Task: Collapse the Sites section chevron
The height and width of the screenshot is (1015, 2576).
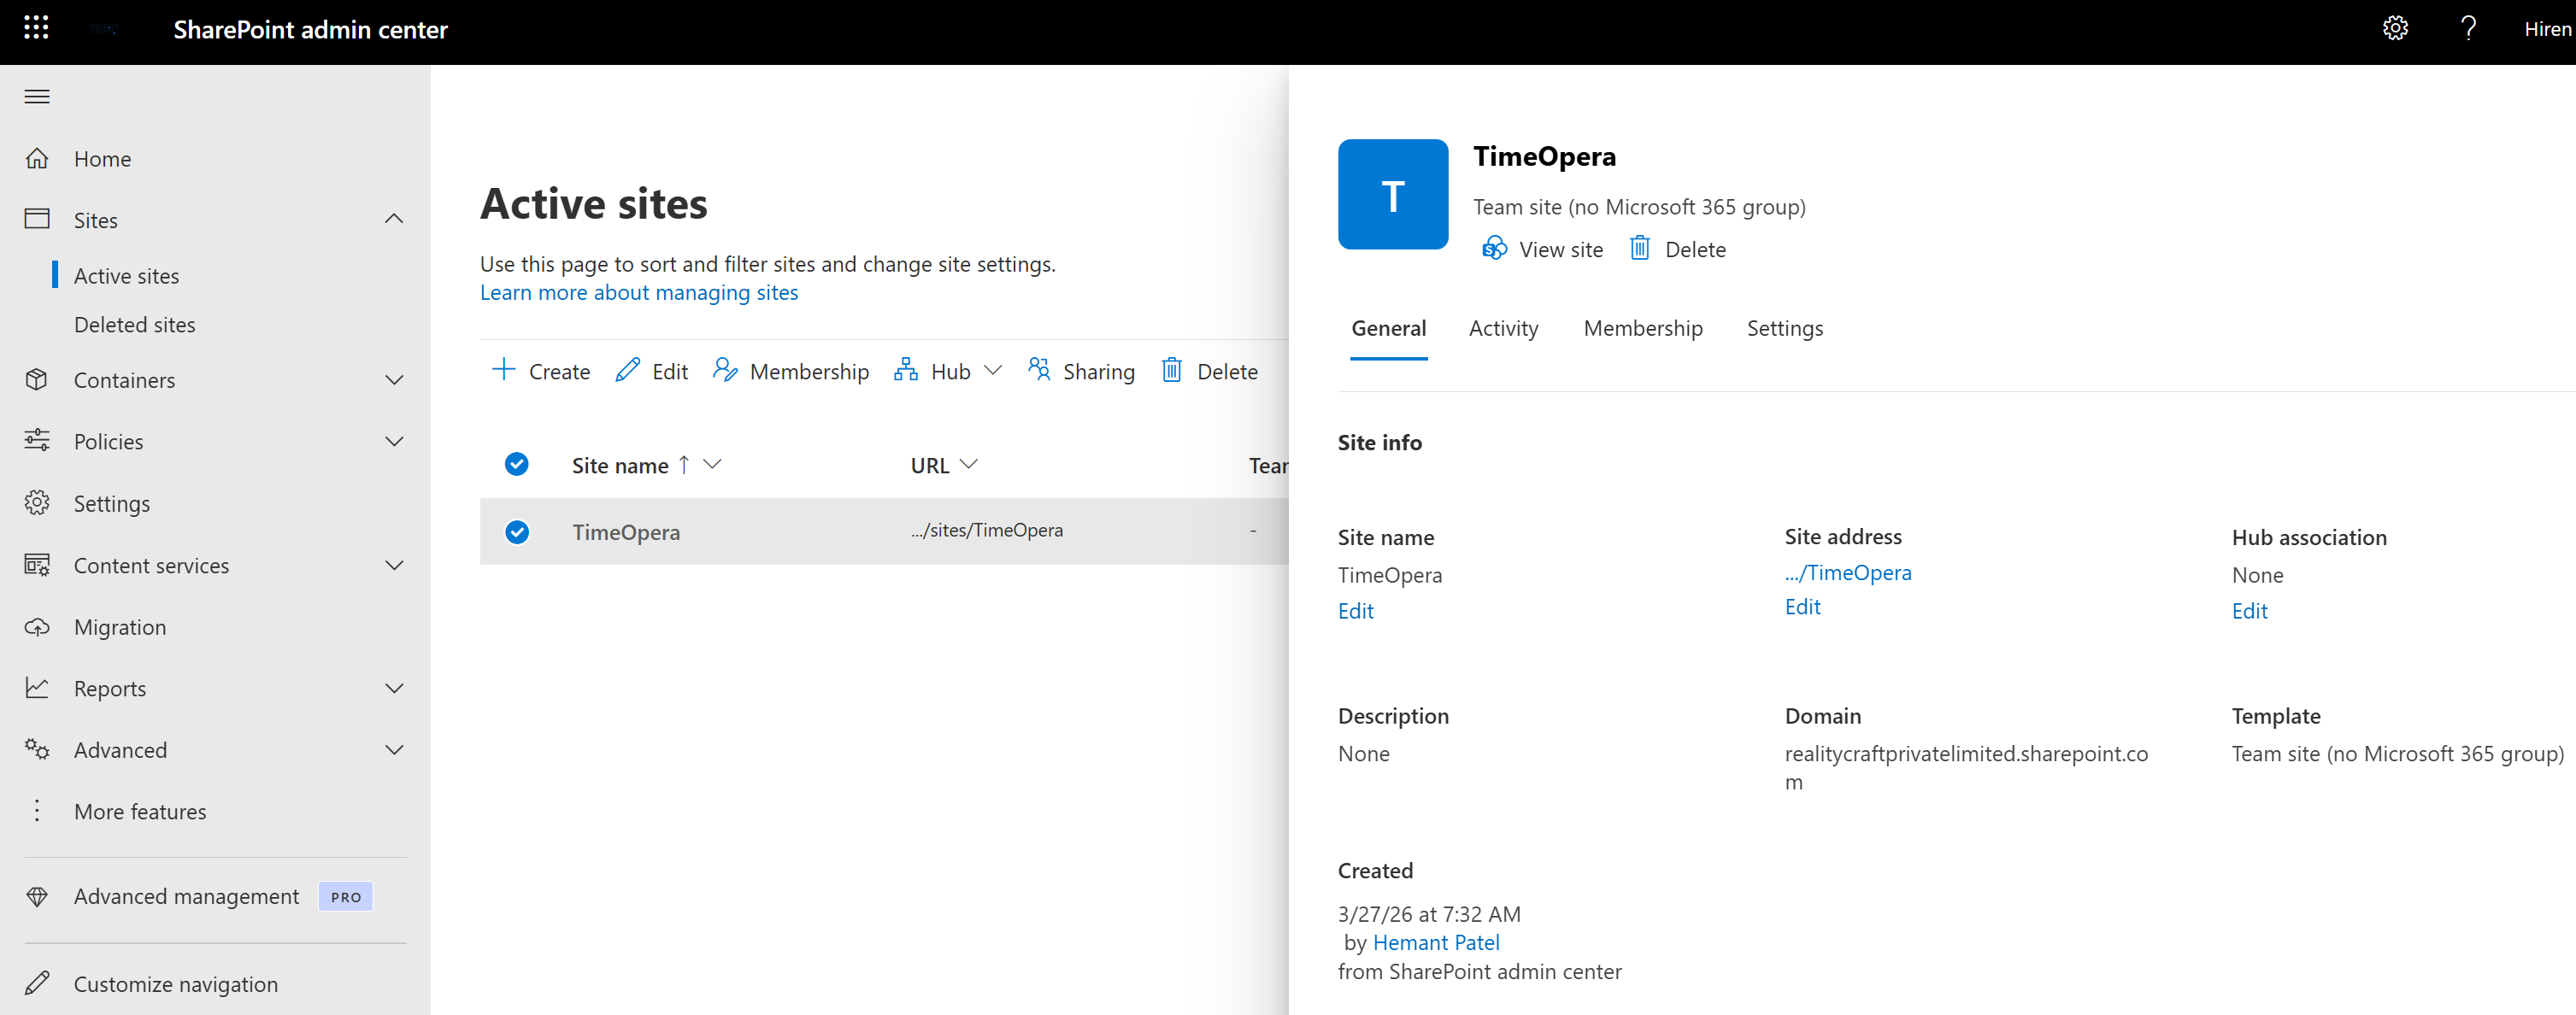Action: 394,219
